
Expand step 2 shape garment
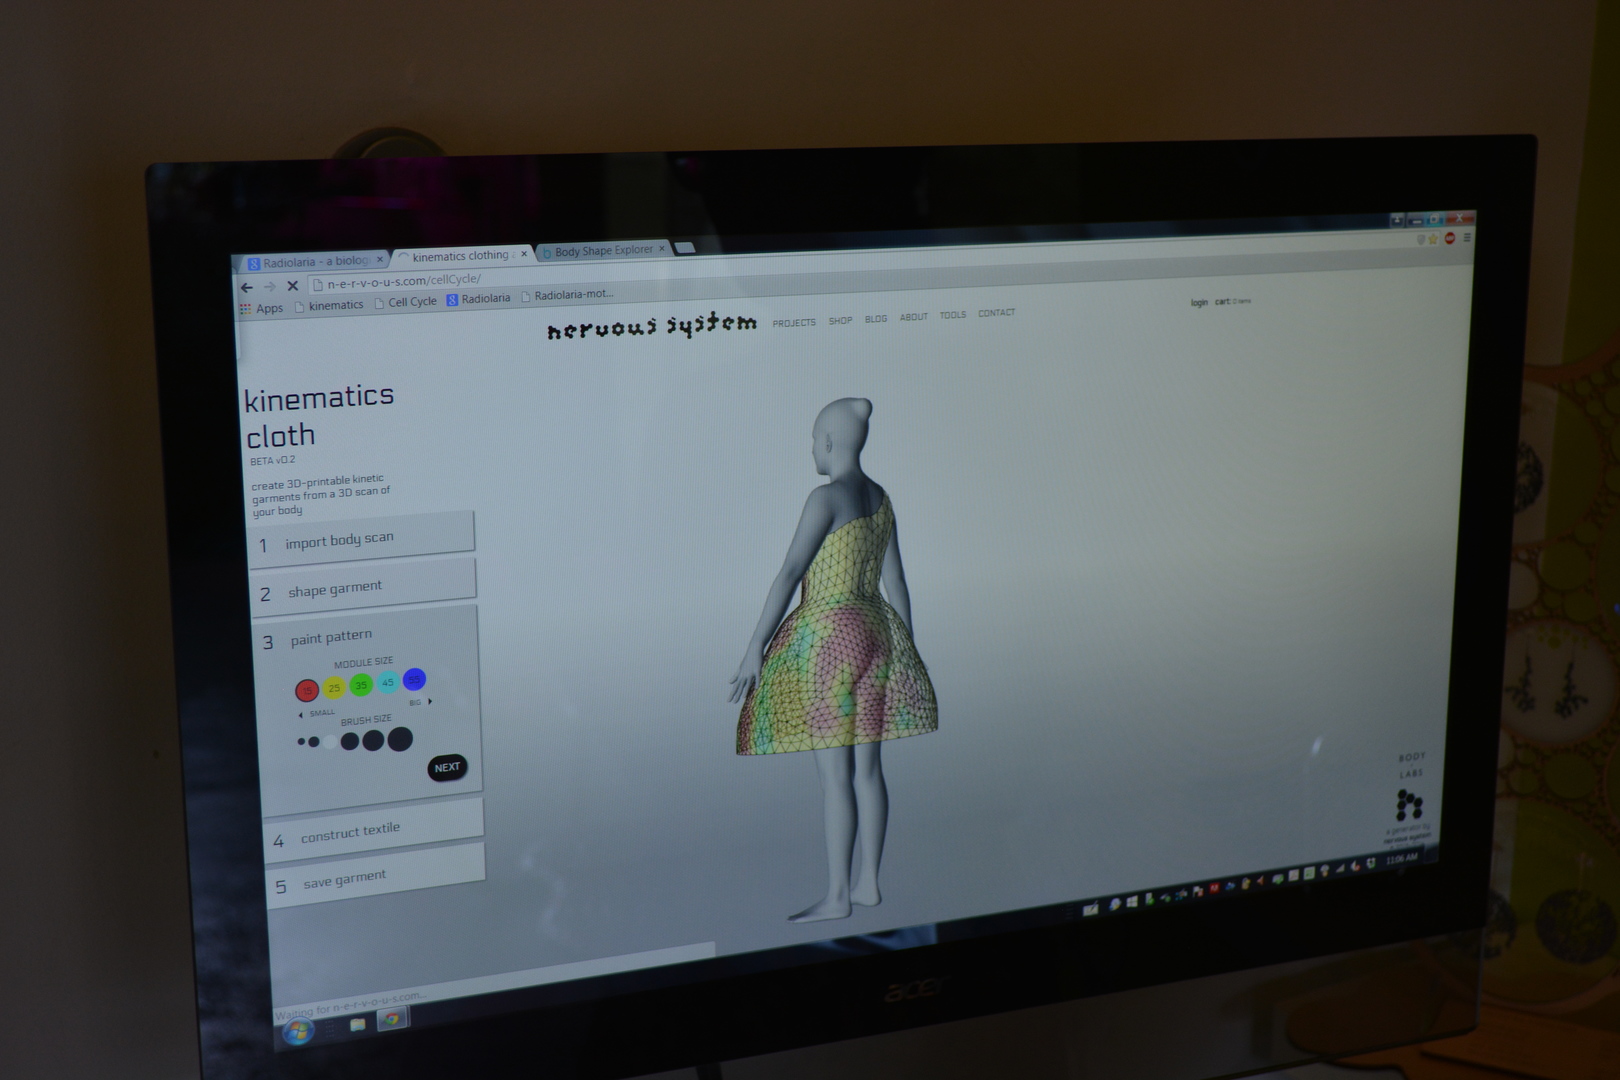click(363, 587)
